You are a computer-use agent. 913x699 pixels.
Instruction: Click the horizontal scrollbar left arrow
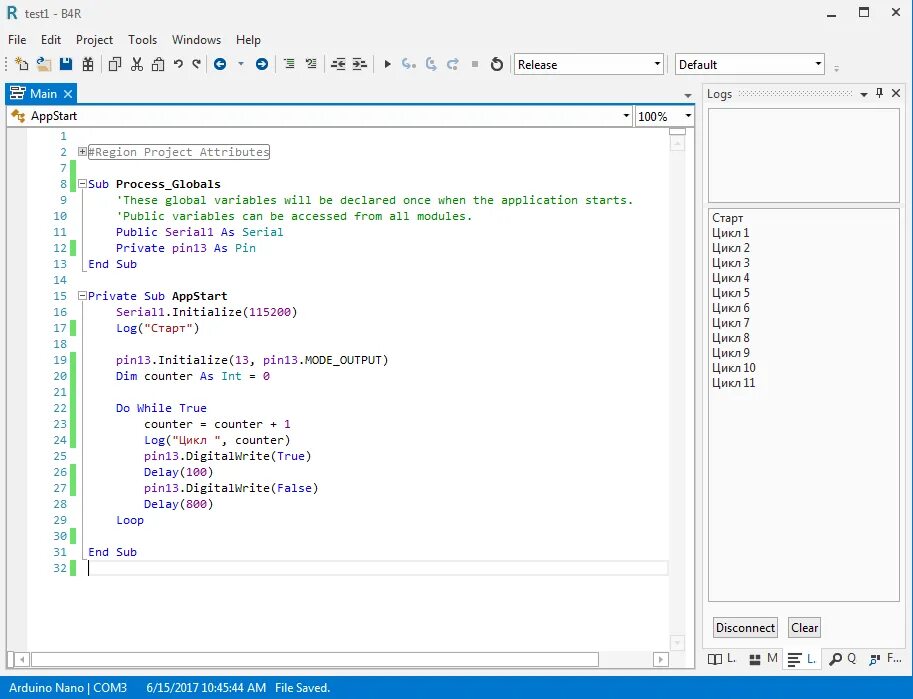coord(22,659)
